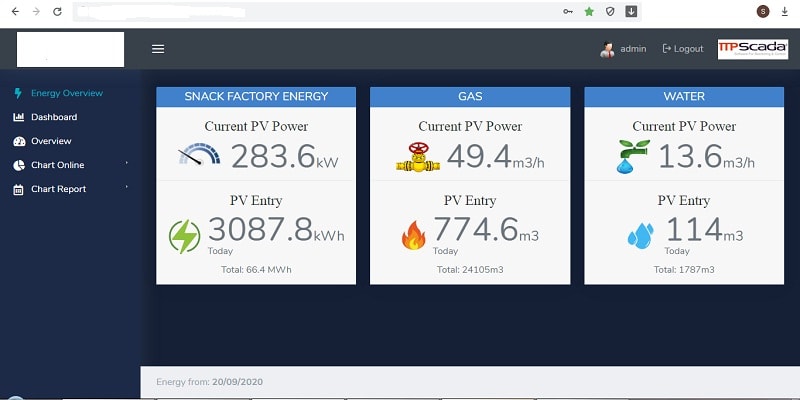This screenshot has width=800, height=400.
Task: Click the water droplets icon
Action: pos(640,236)
